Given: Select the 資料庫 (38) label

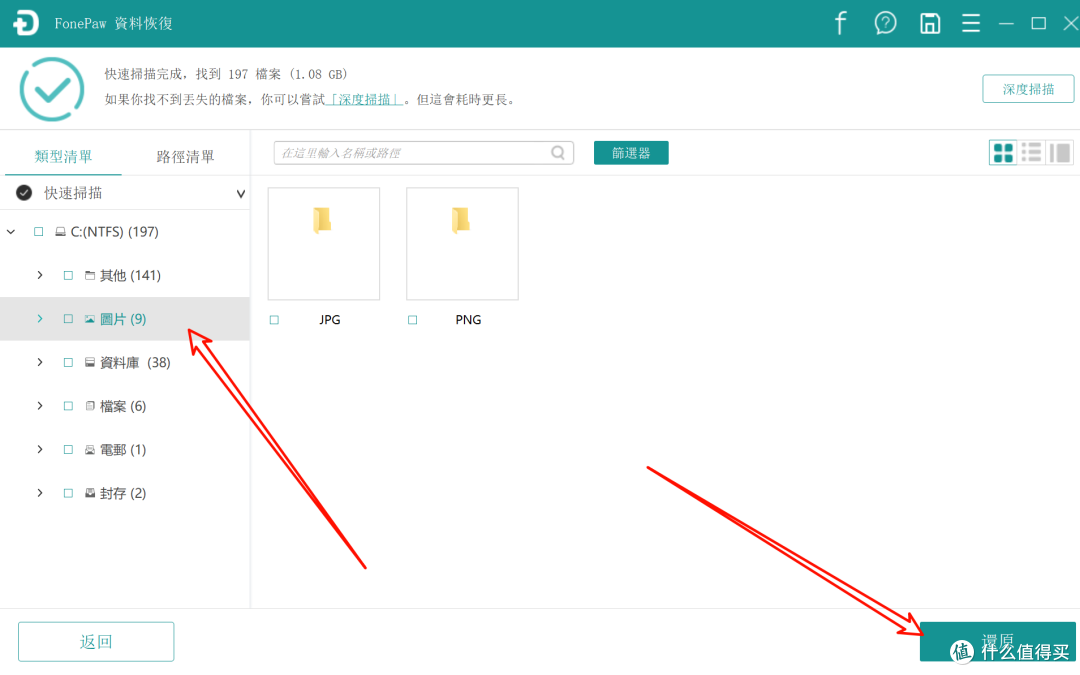Looking at the screenshot, I should click(x=135, y=362).
